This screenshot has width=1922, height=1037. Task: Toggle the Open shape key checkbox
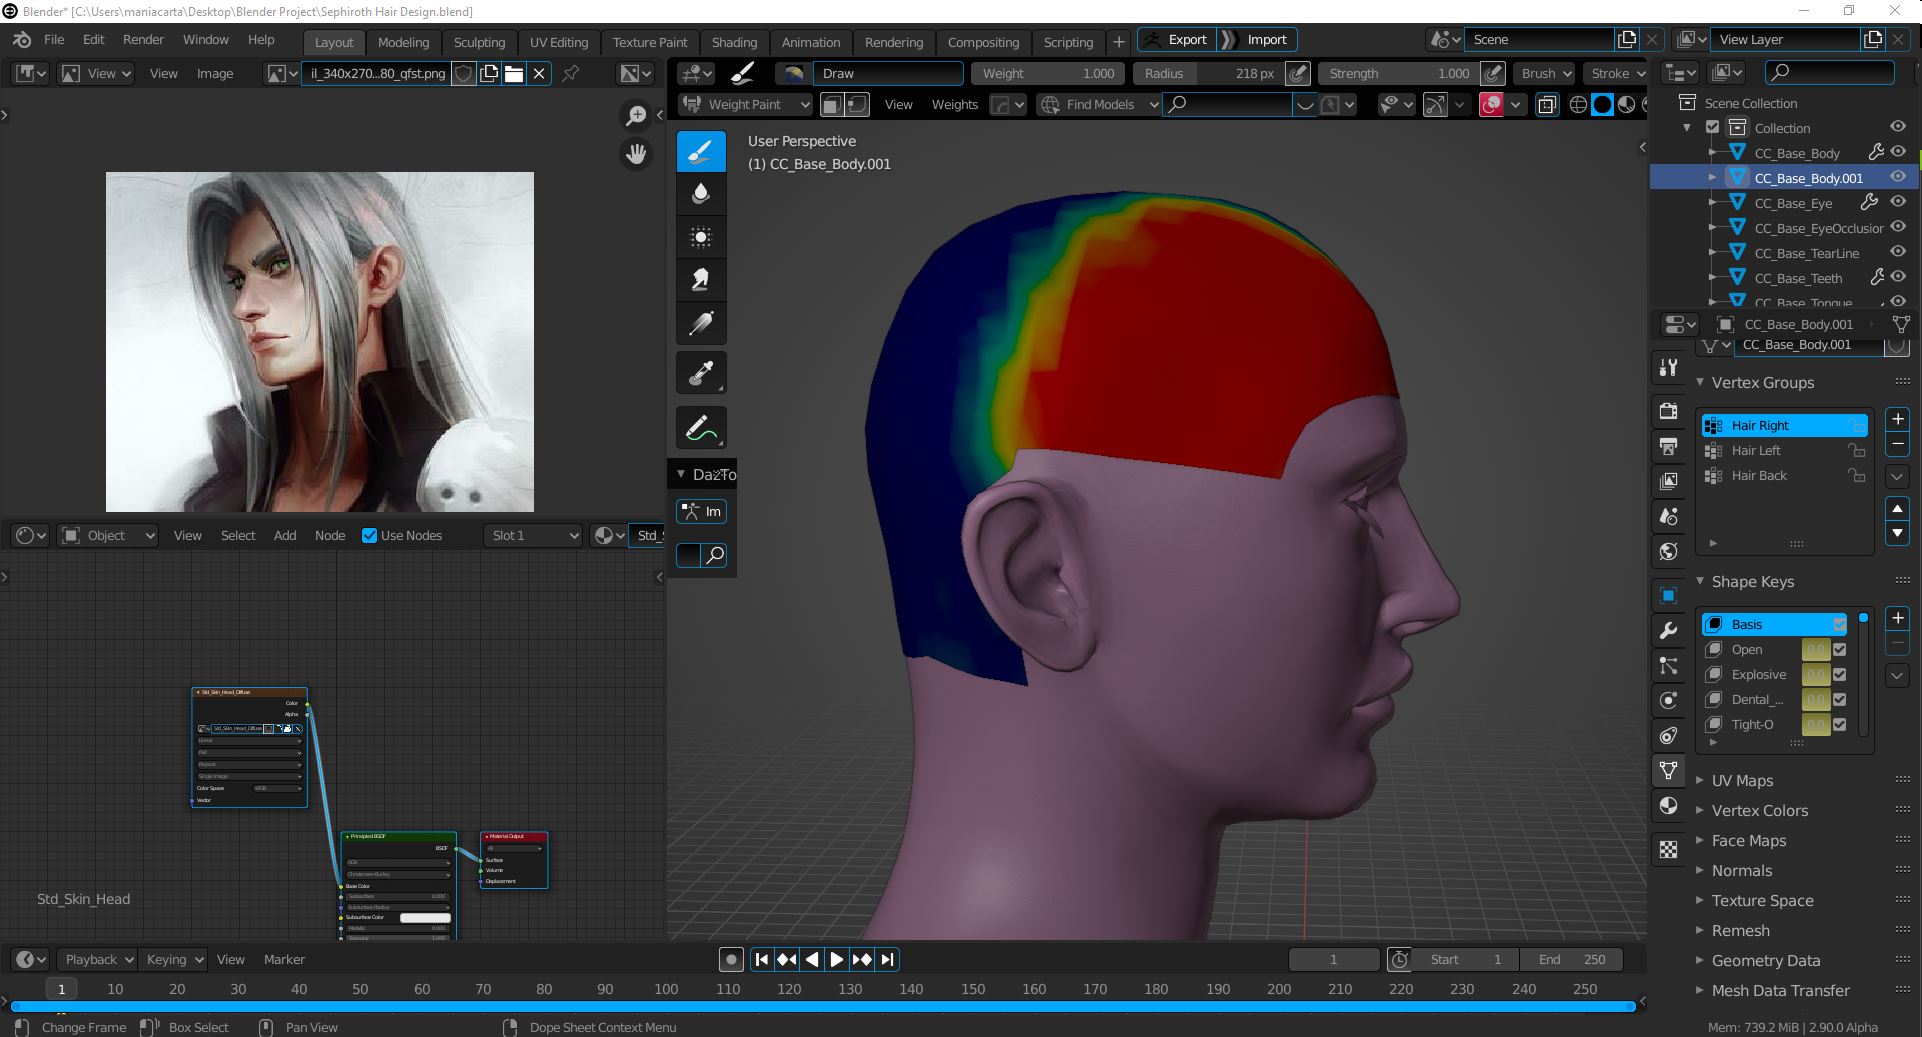tap(1839, 649)
